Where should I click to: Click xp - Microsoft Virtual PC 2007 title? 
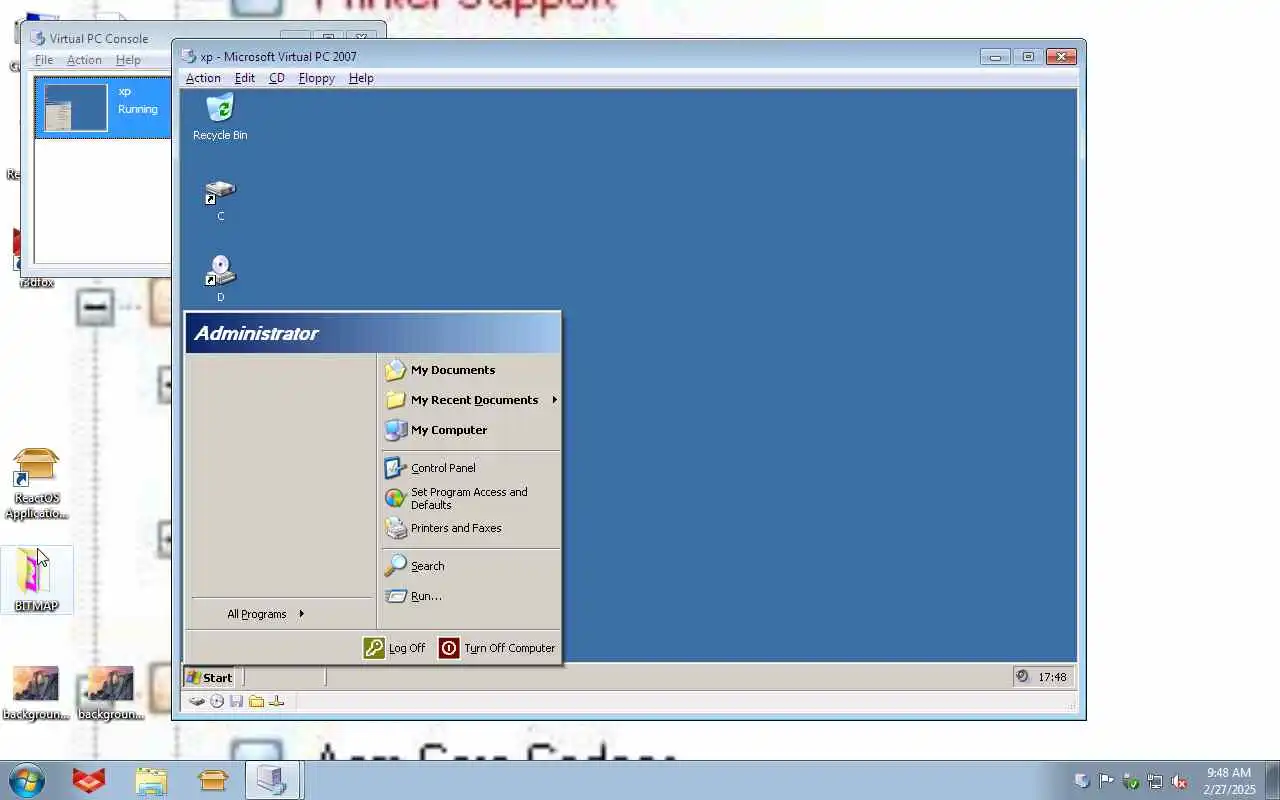click(278, 56)
